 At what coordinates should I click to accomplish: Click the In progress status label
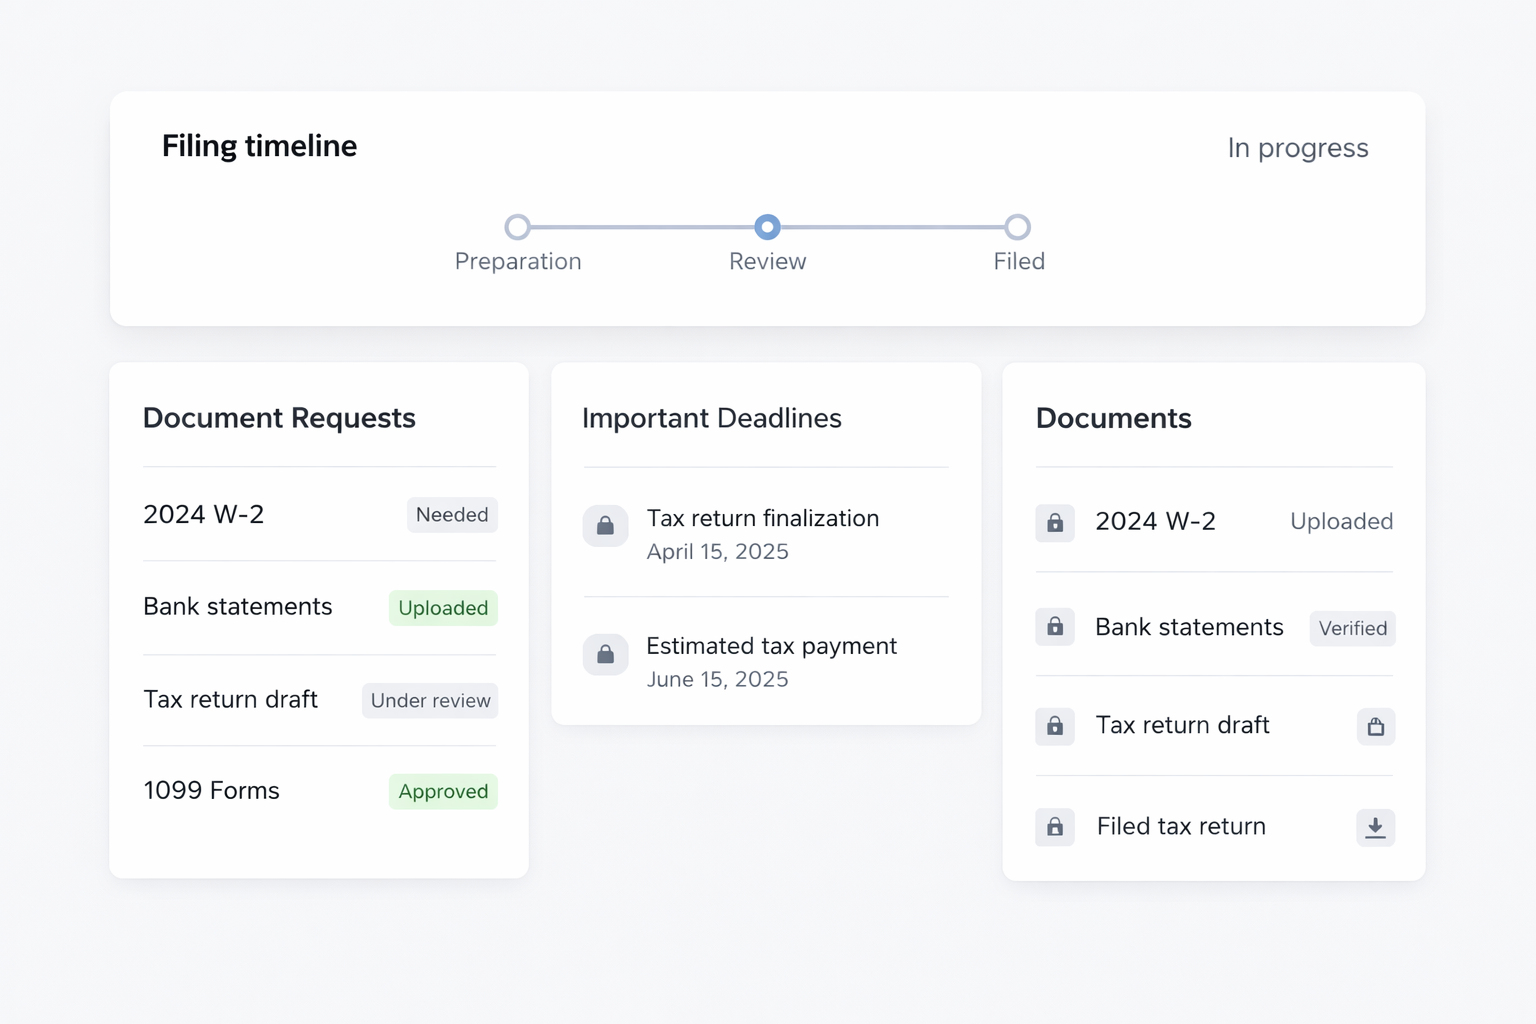(x=1297, y=148)
